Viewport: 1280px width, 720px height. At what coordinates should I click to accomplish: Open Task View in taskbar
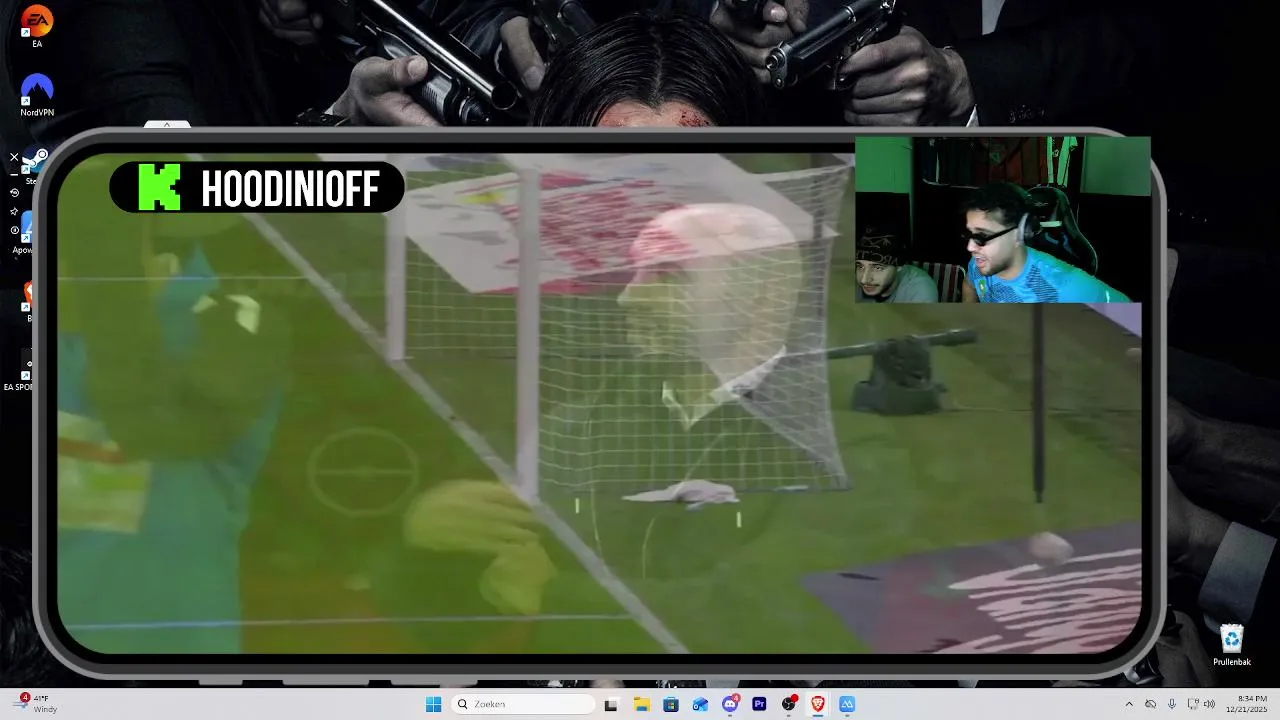[611, 704]
